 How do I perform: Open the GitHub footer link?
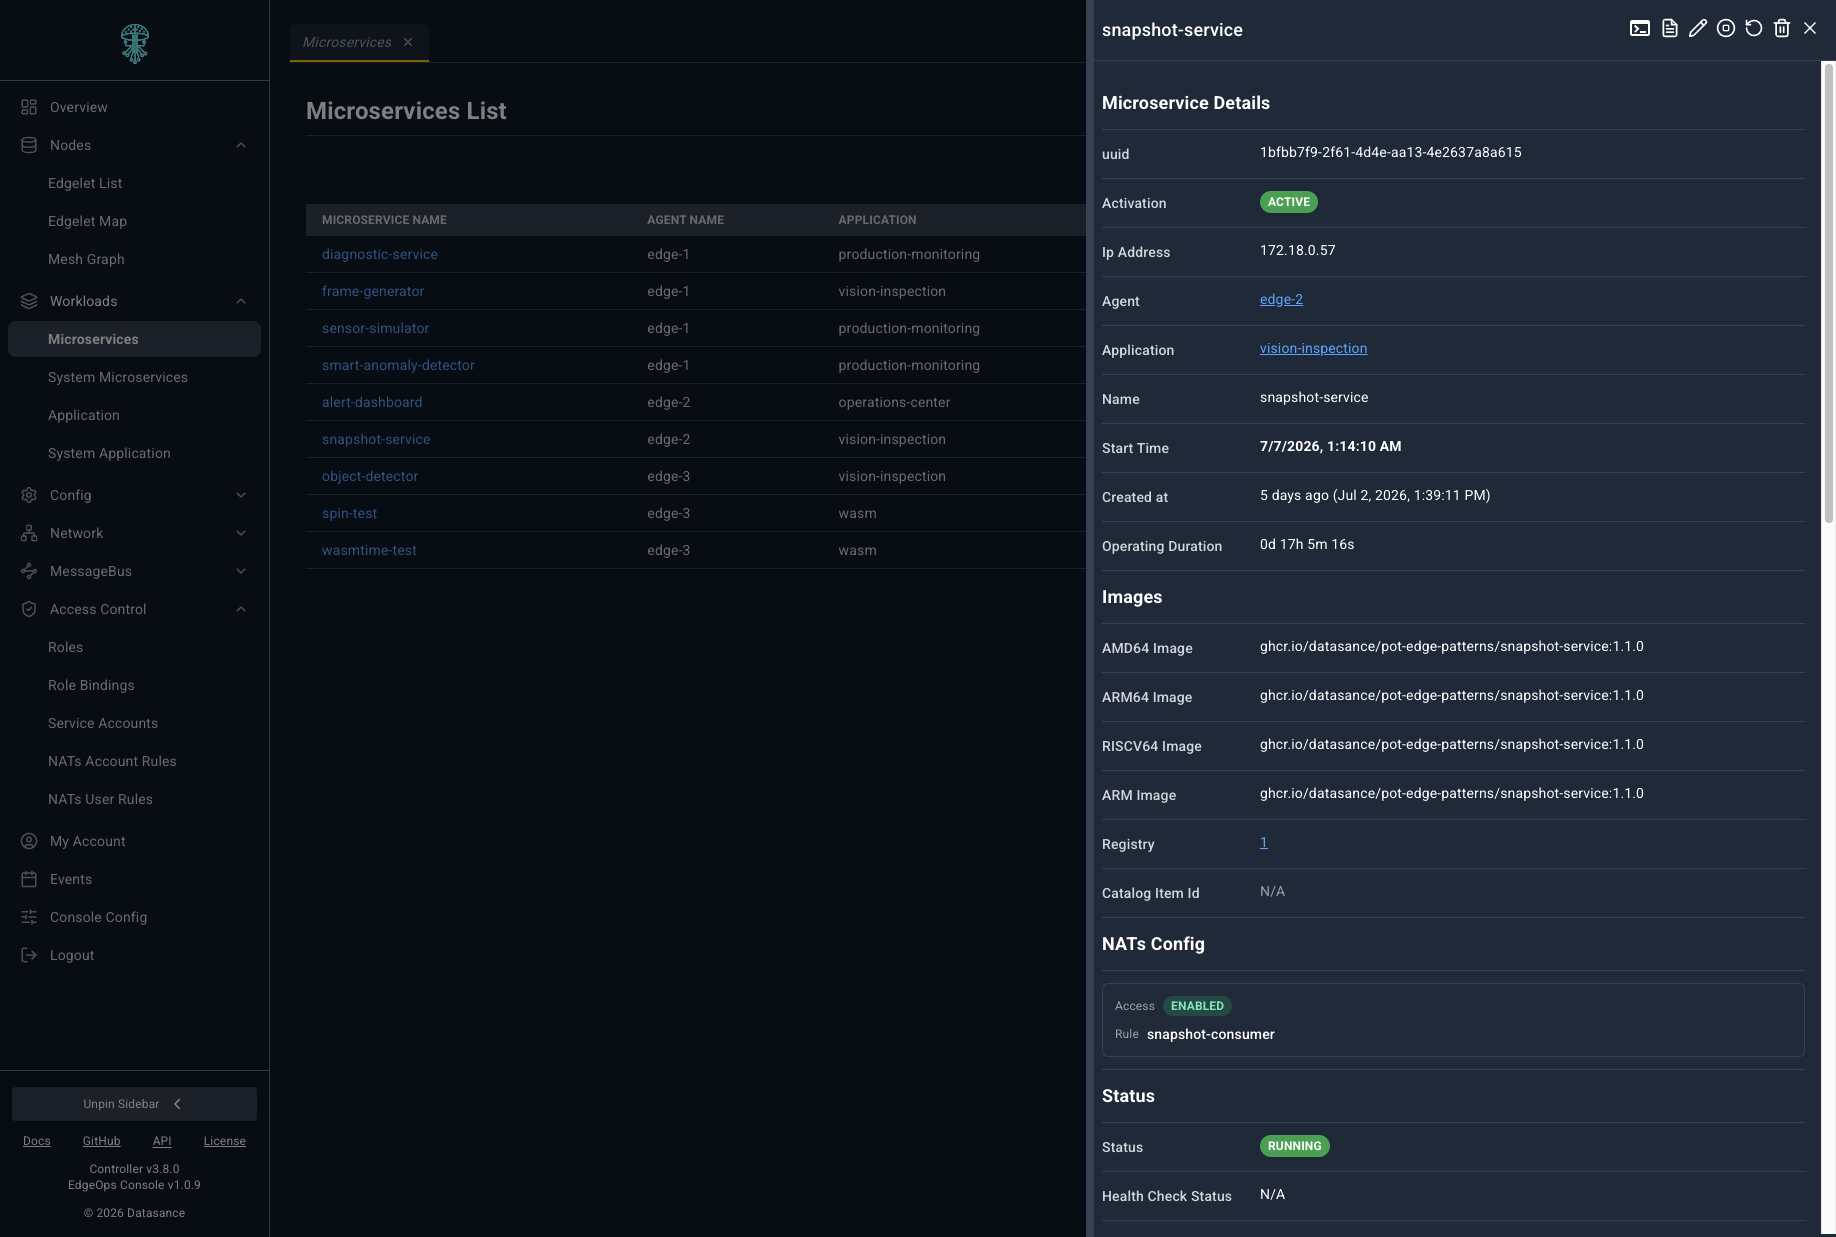[101, 1141]
